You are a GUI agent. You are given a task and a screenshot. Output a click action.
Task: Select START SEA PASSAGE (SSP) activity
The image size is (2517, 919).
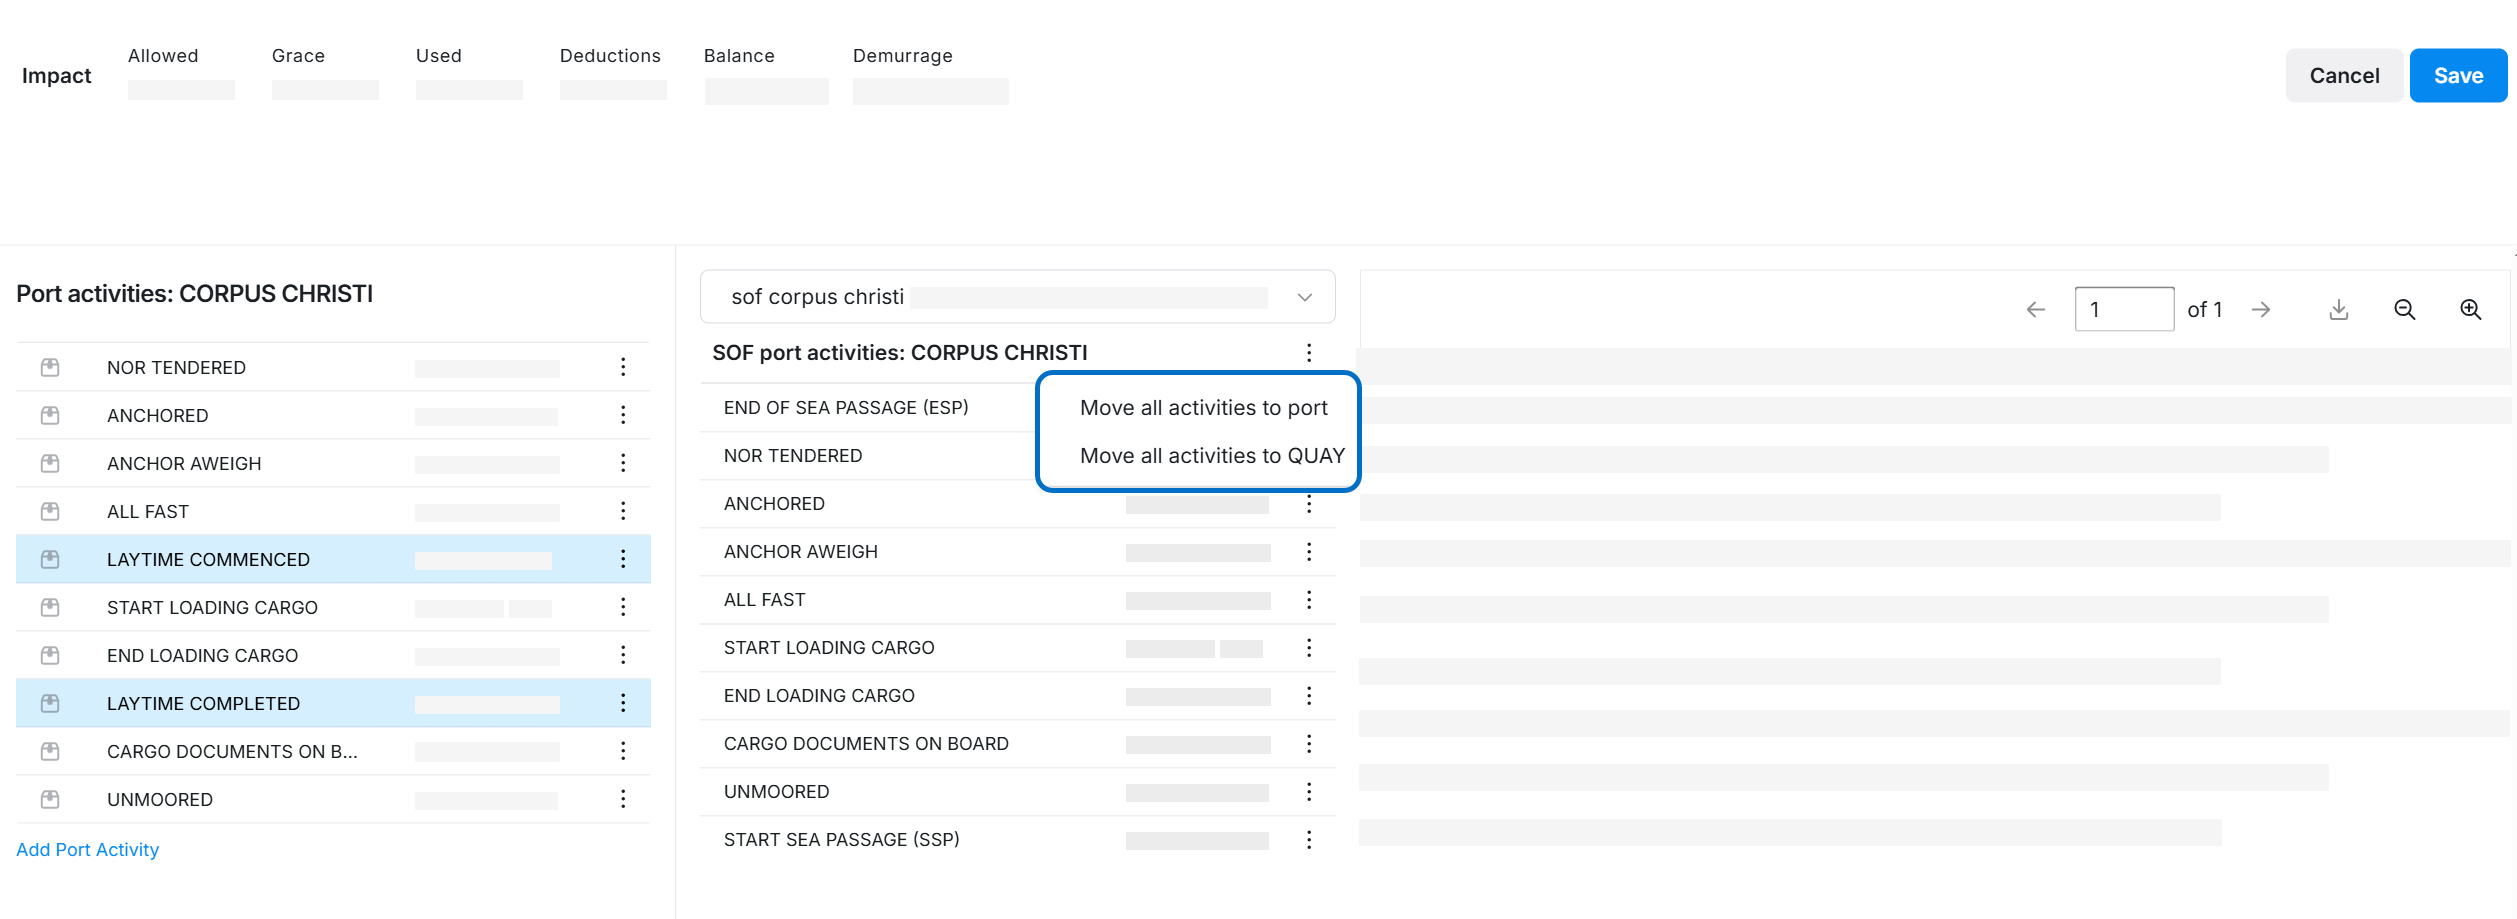click(x=1018, y=840)
